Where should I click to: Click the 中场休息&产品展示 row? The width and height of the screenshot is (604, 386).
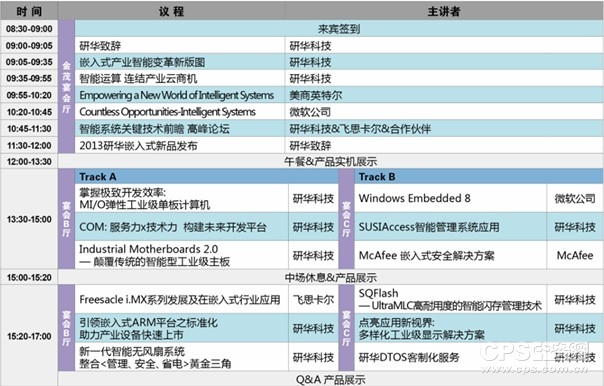tap(331, 277)
